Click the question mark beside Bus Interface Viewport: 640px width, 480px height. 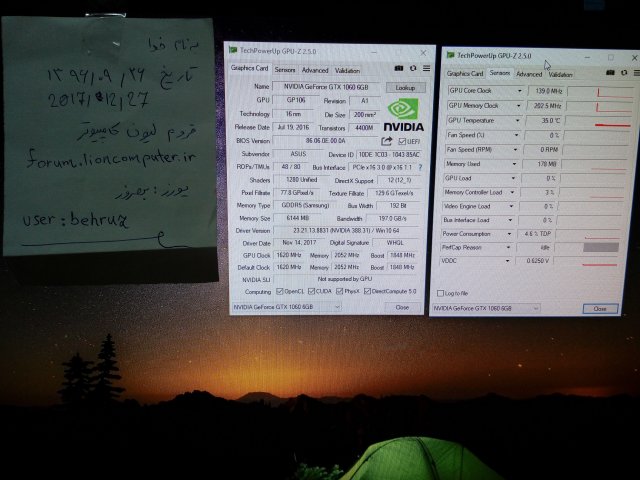point(420,167)
